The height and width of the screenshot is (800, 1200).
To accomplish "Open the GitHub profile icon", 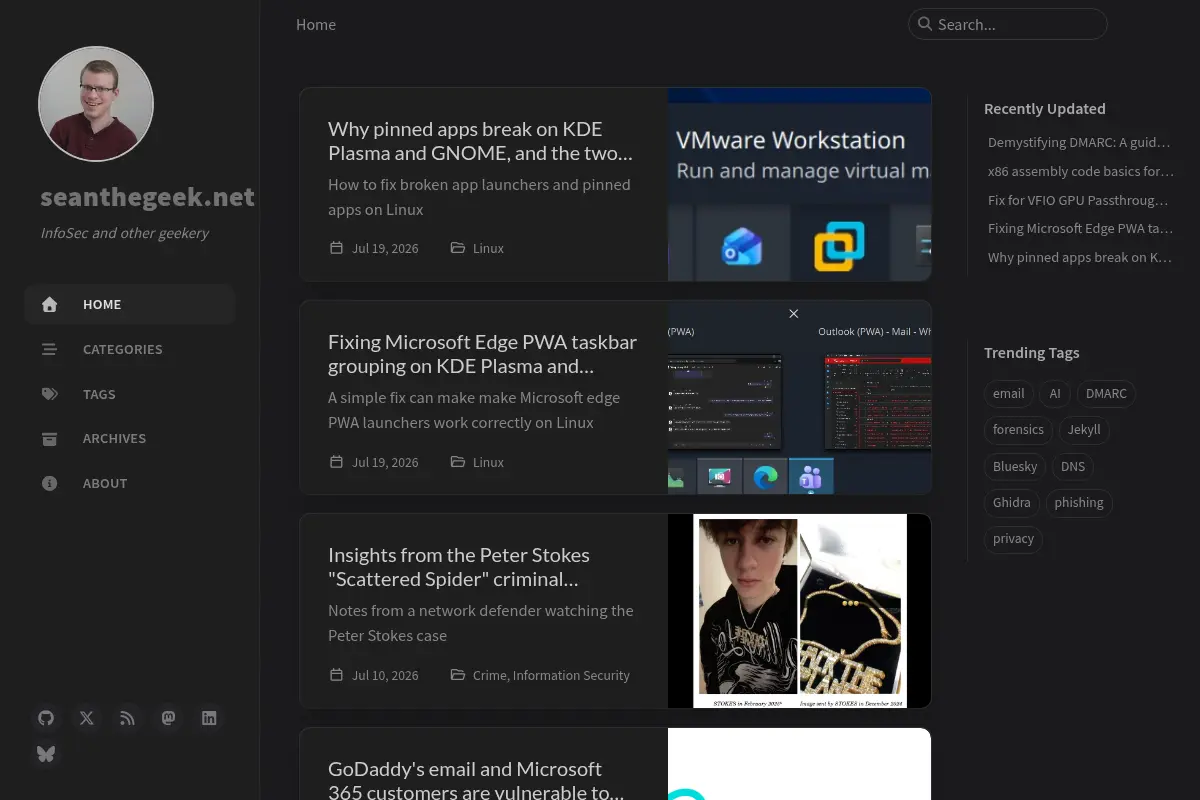I will (46, 718).
